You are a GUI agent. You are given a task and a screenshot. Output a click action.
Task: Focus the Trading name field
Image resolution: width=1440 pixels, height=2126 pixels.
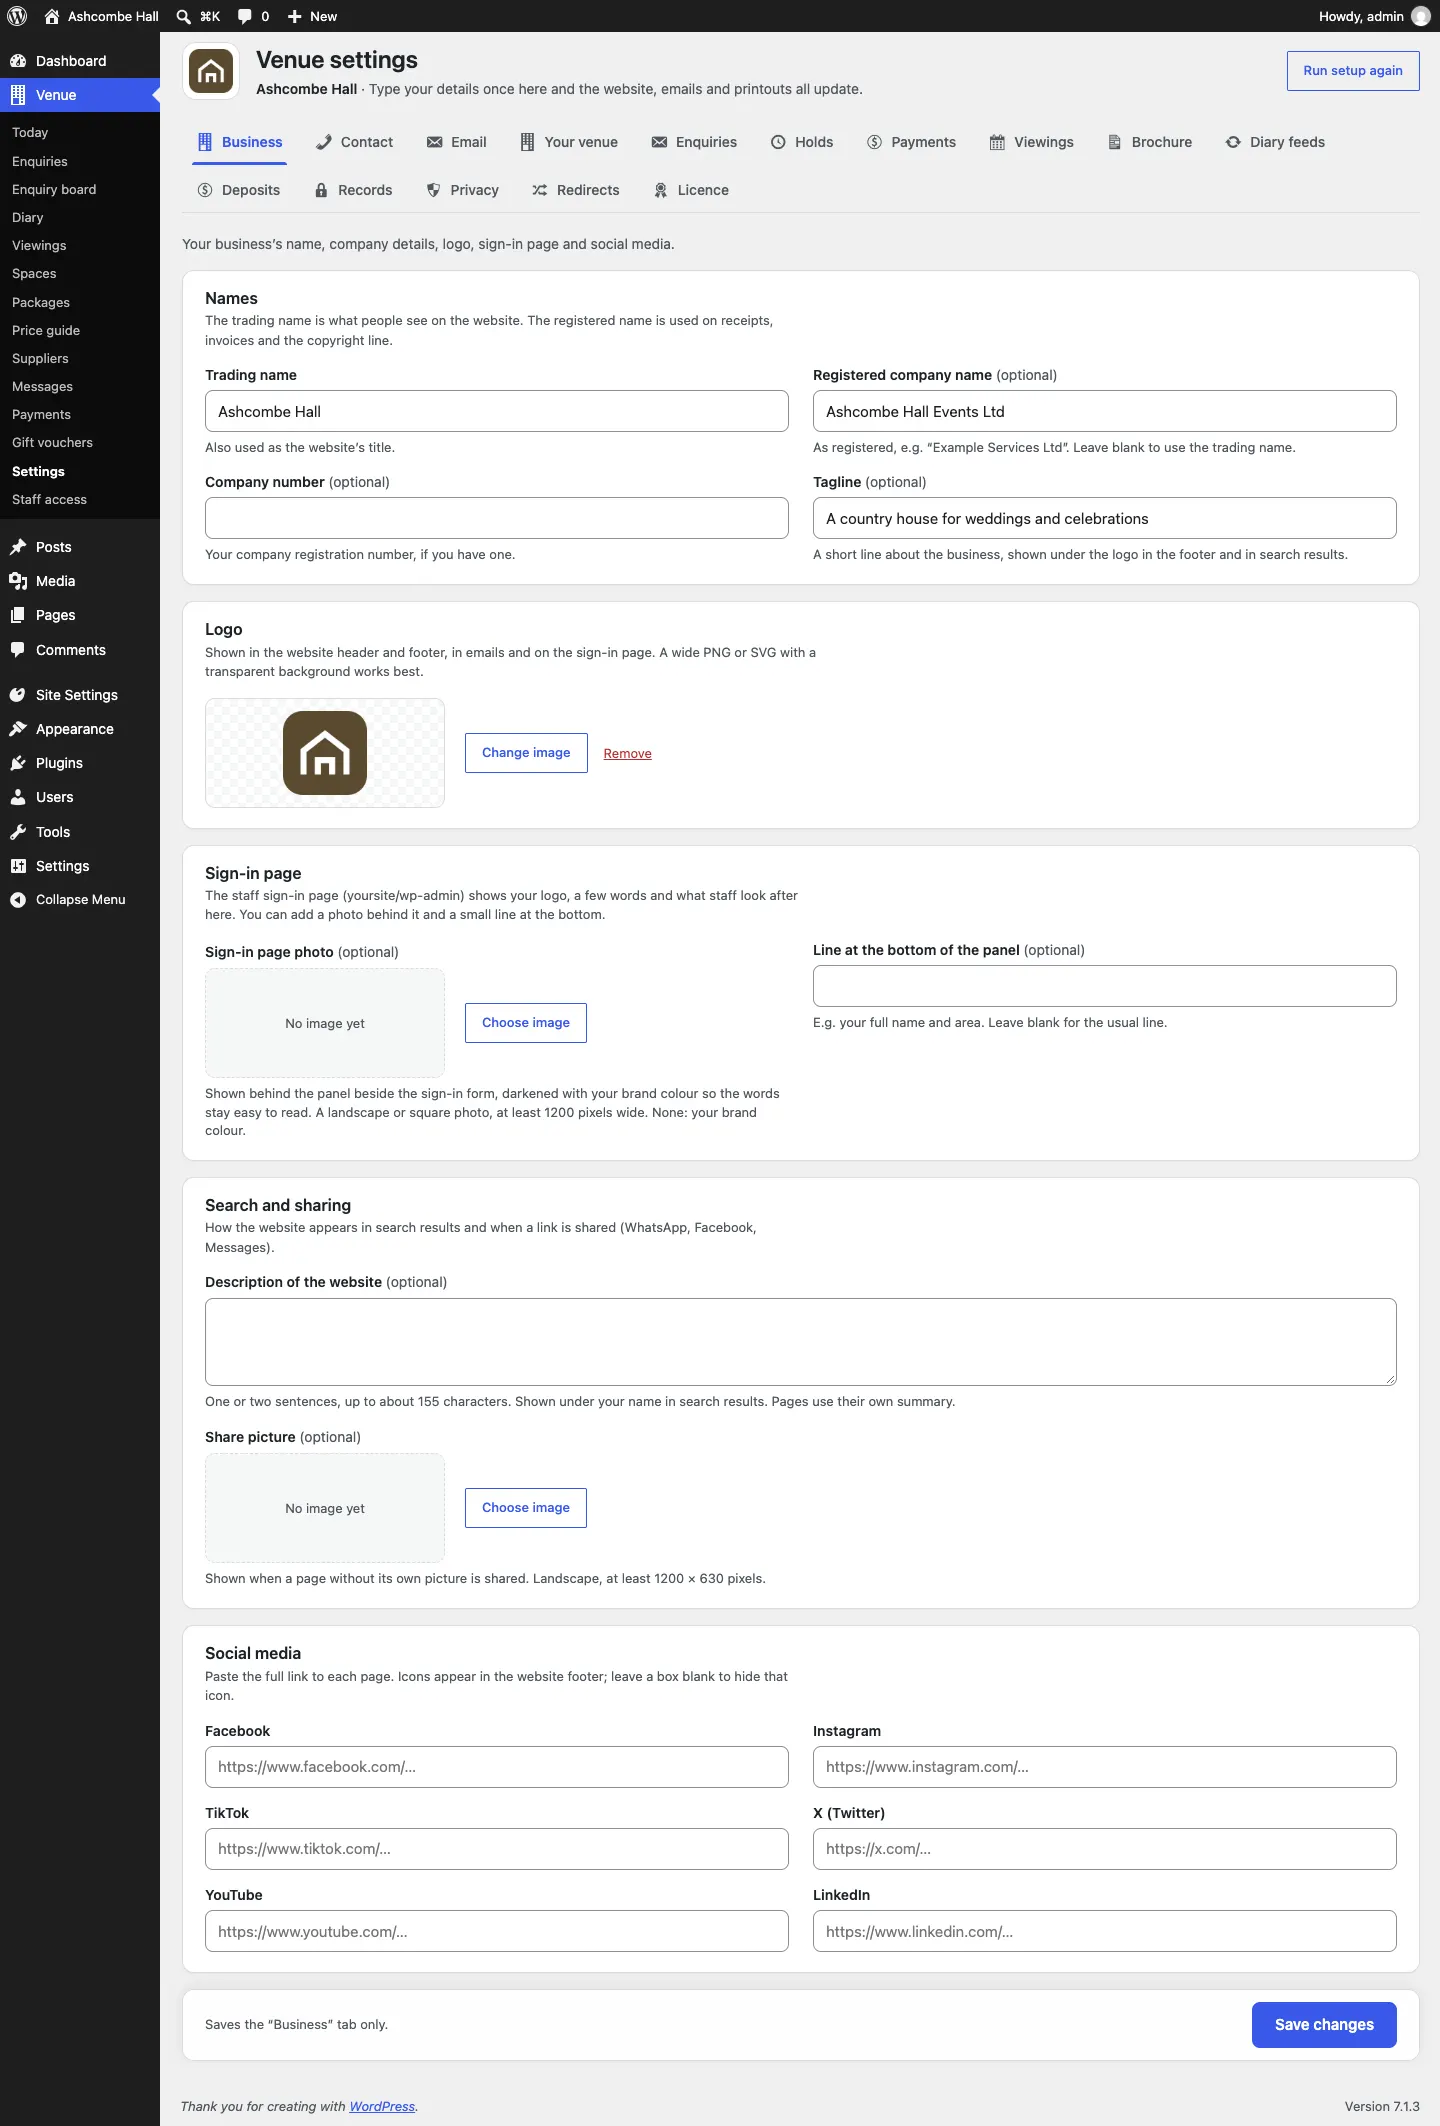coord(496,411)
